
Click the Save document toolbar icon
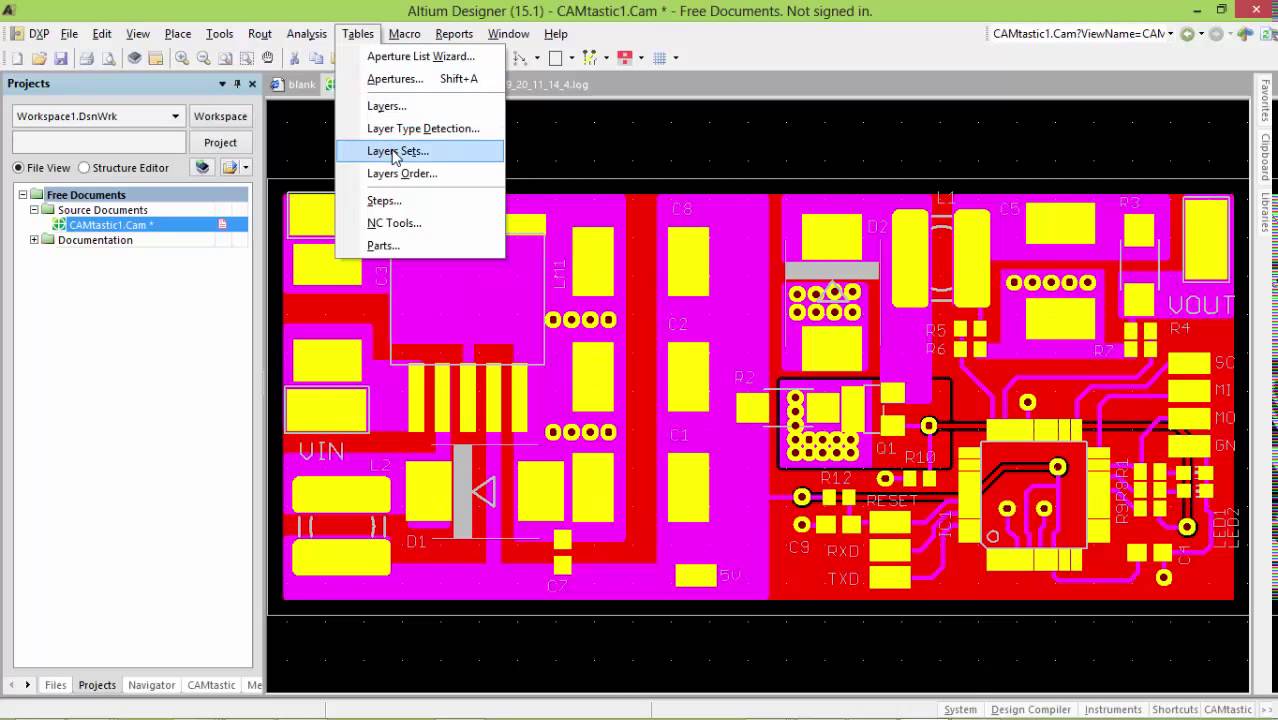[61, 58]
